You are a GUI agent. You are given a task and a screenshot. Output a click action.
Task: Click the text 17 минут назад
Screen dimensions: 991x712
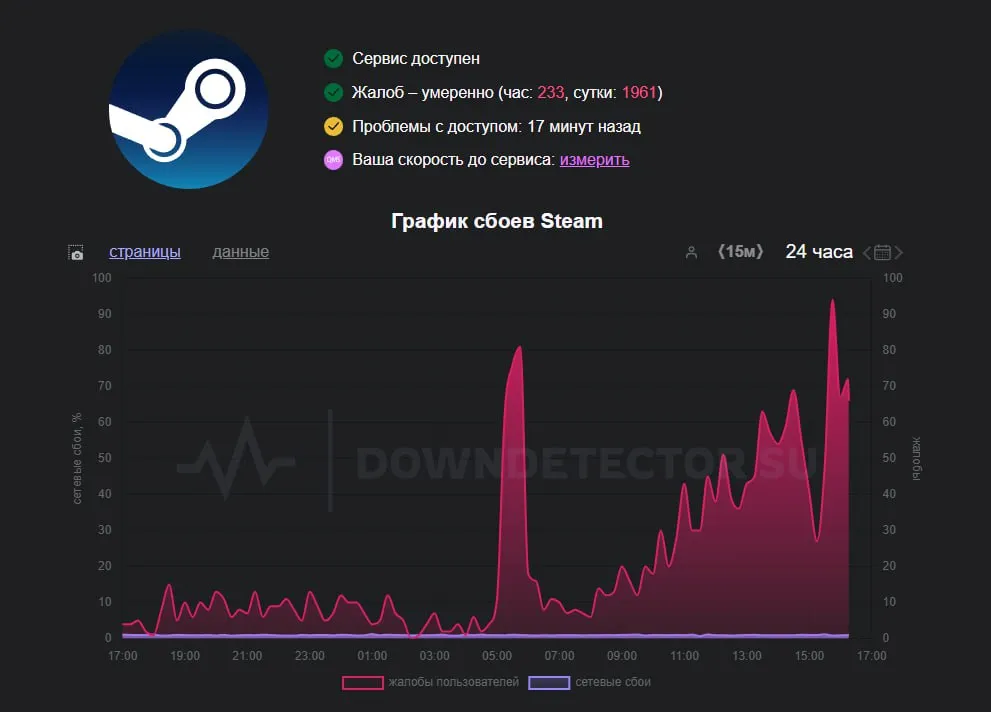584,126
